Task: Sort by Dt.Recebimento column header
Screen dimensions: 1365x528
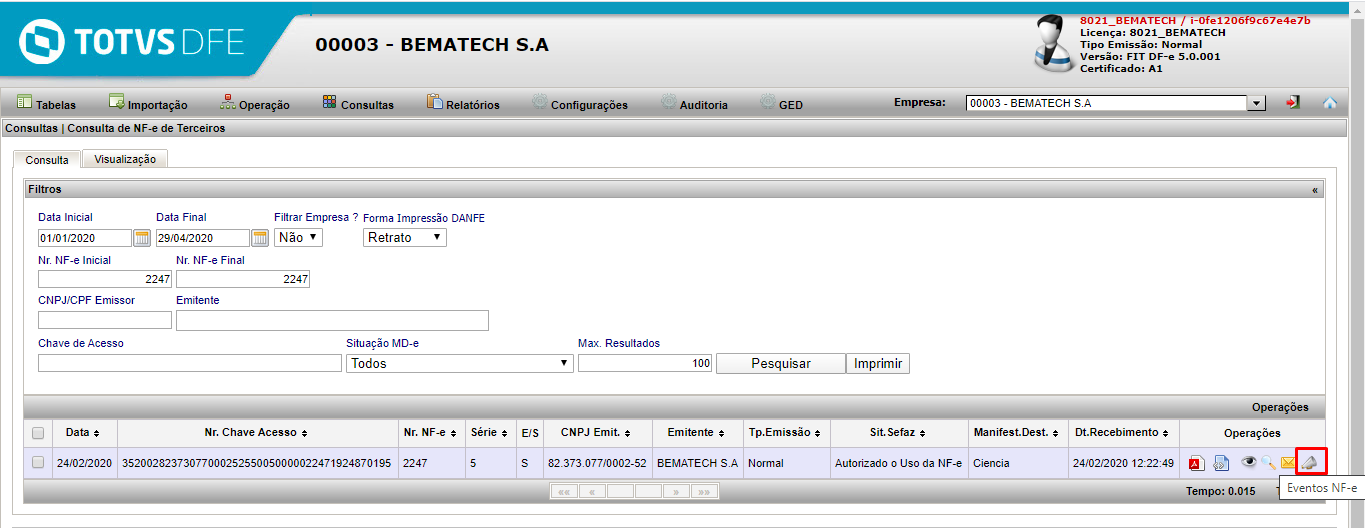Action: click(1122, 432)
